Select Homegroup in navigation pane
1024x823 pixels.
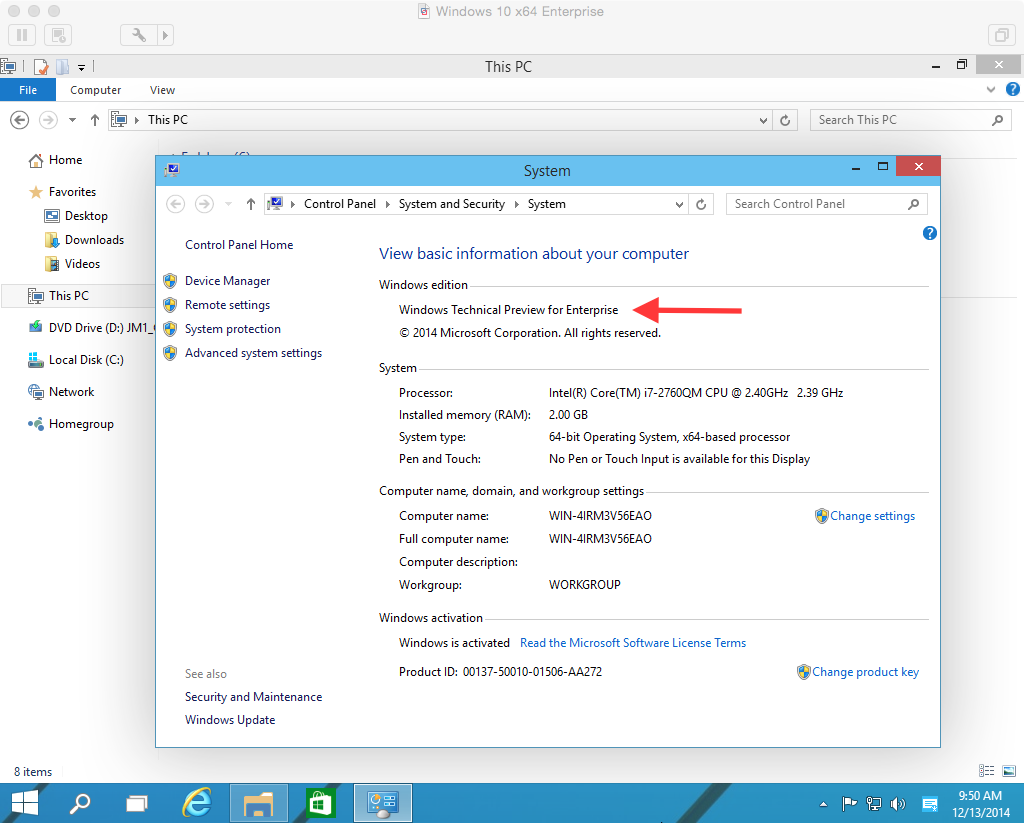click(x=71, y=424)
